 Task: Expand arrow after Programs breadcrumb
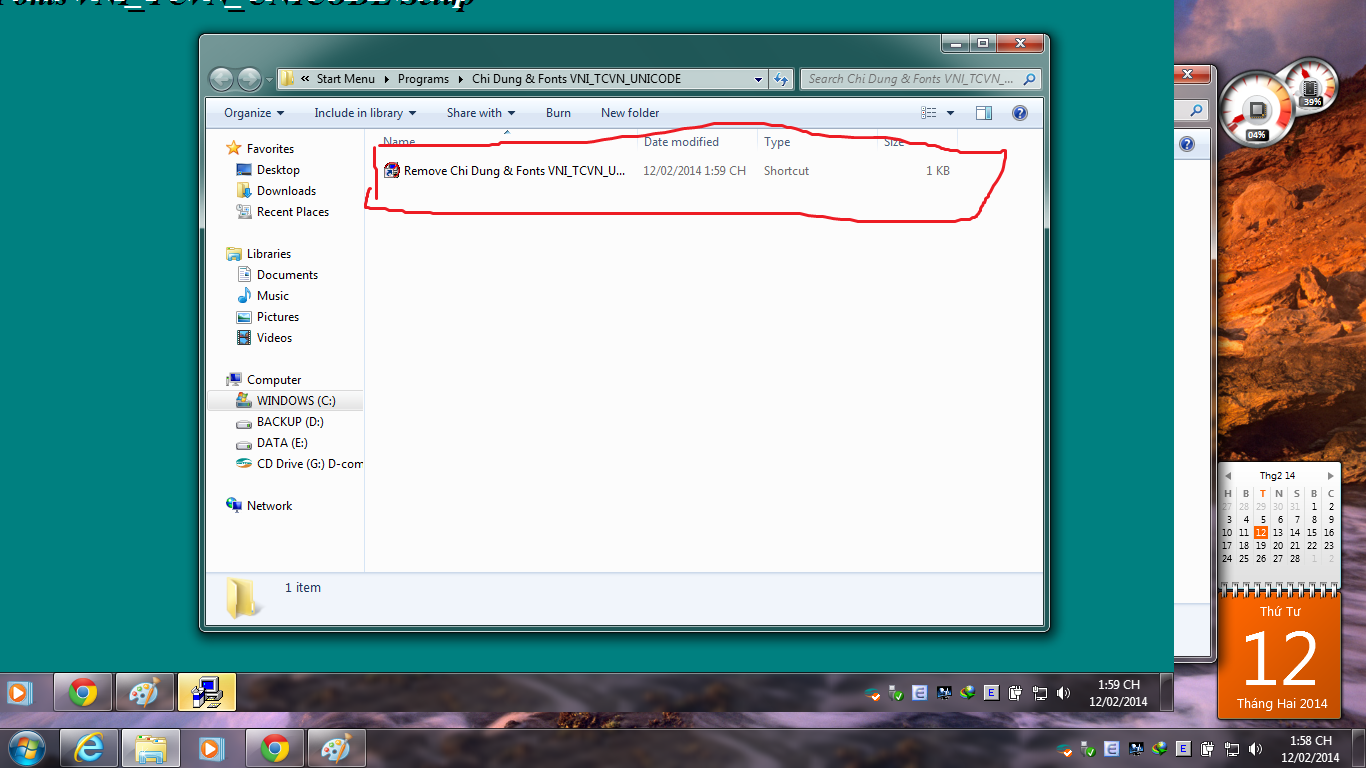pyautogui.click(x=461, y=79)
